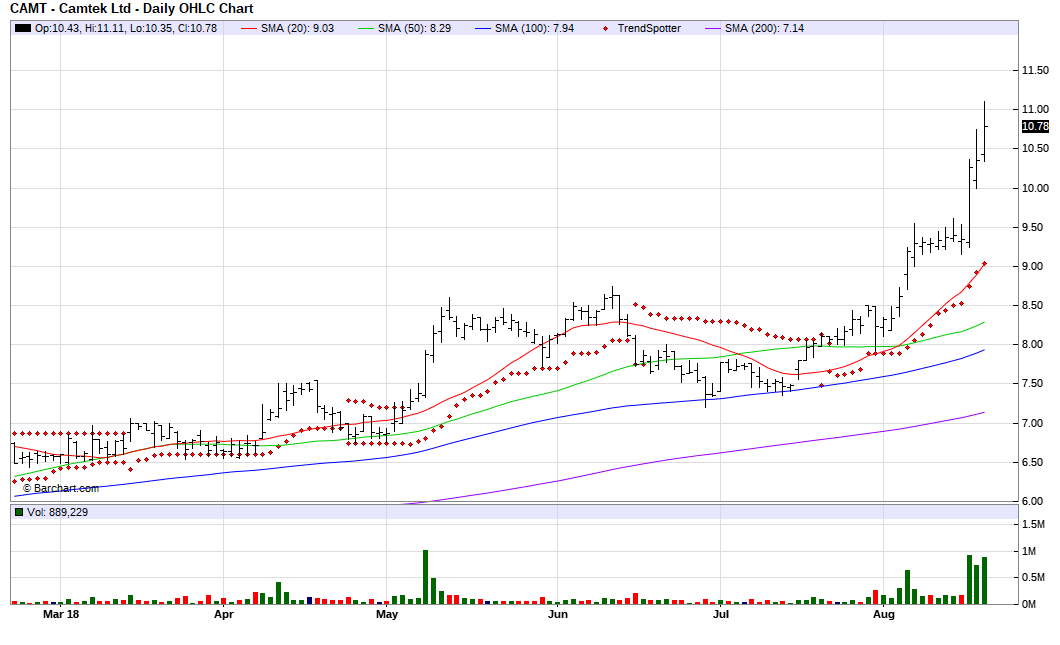Click the 10.00 price axis label
Viewport: 1060px width, 645px height.
1035,188
